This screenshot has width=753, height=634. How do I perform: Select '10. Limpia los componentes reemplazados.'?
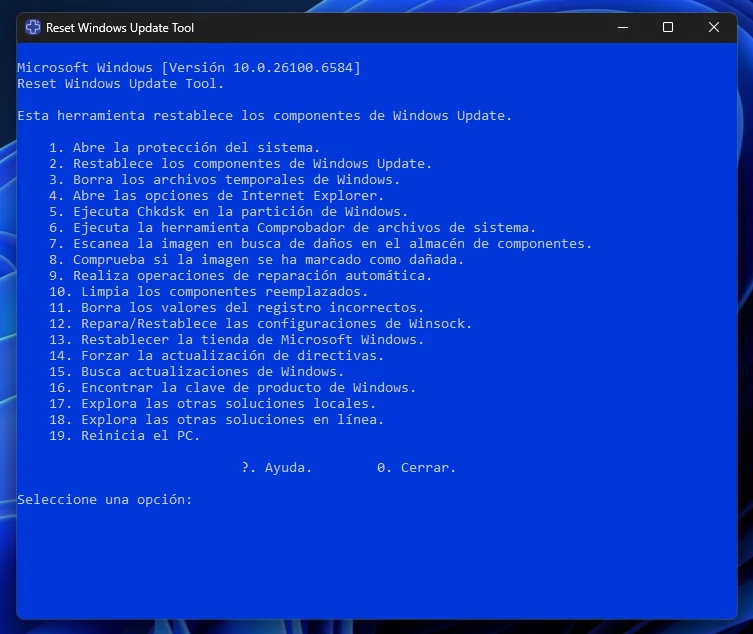pos(208,292)
